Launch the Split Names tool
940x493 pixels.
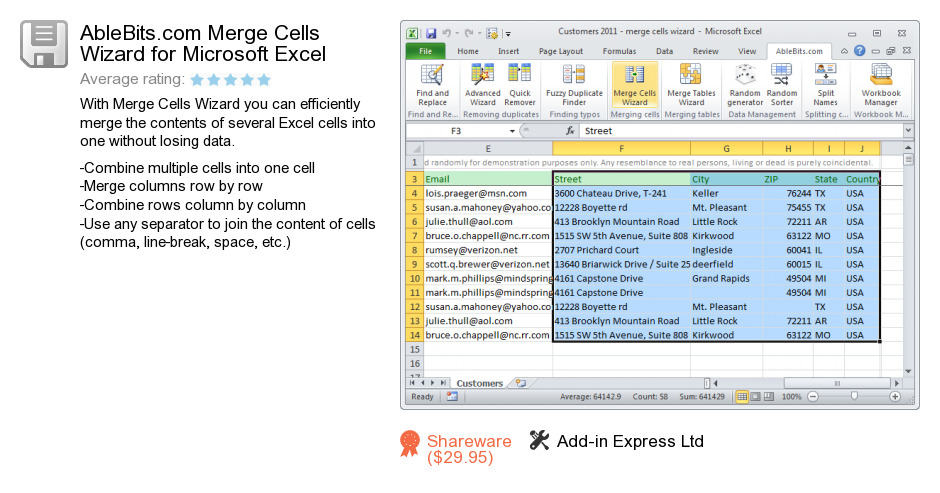[825, 85]
